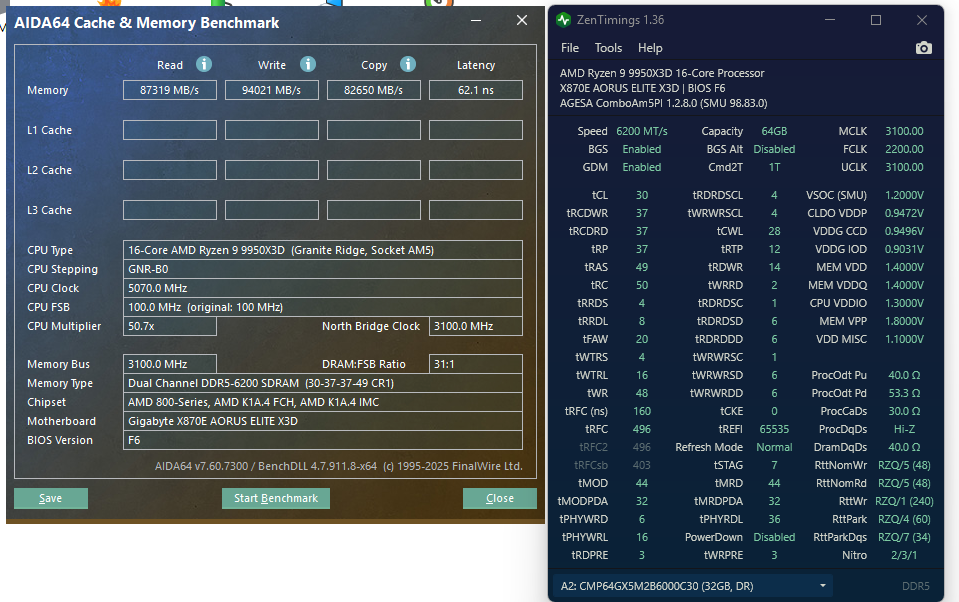
Task: Minimize the AIDA64 benchmark window
Action: (478, 21)
